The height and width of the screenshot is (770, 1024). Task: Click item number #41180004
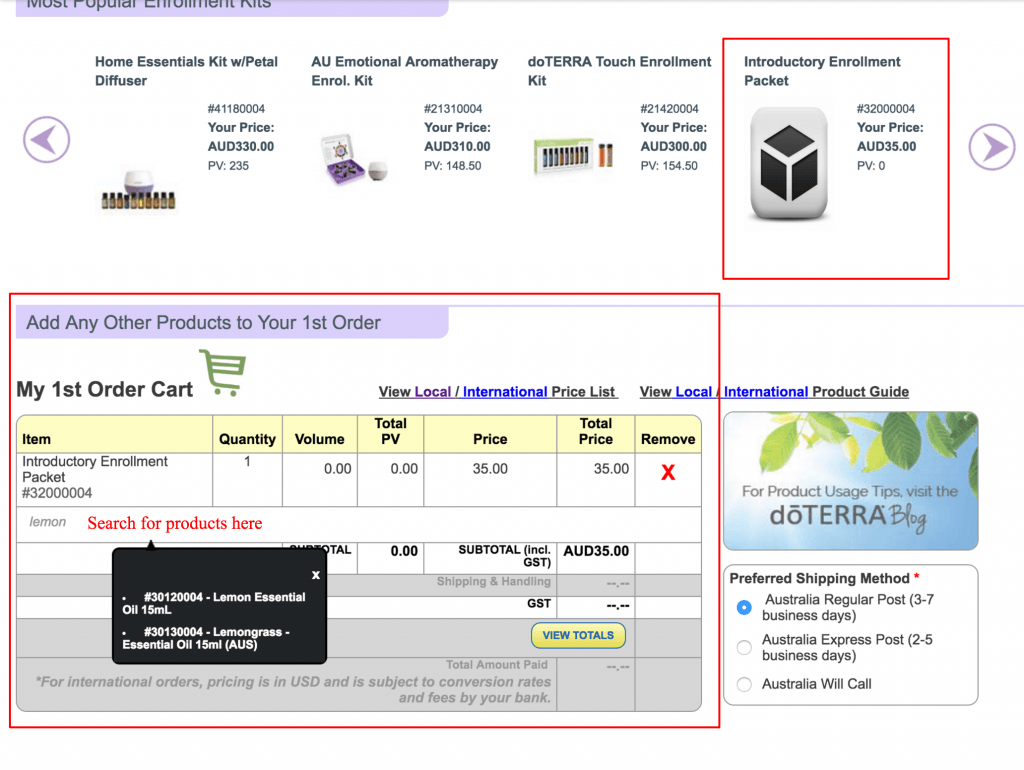tap(236, 109)
